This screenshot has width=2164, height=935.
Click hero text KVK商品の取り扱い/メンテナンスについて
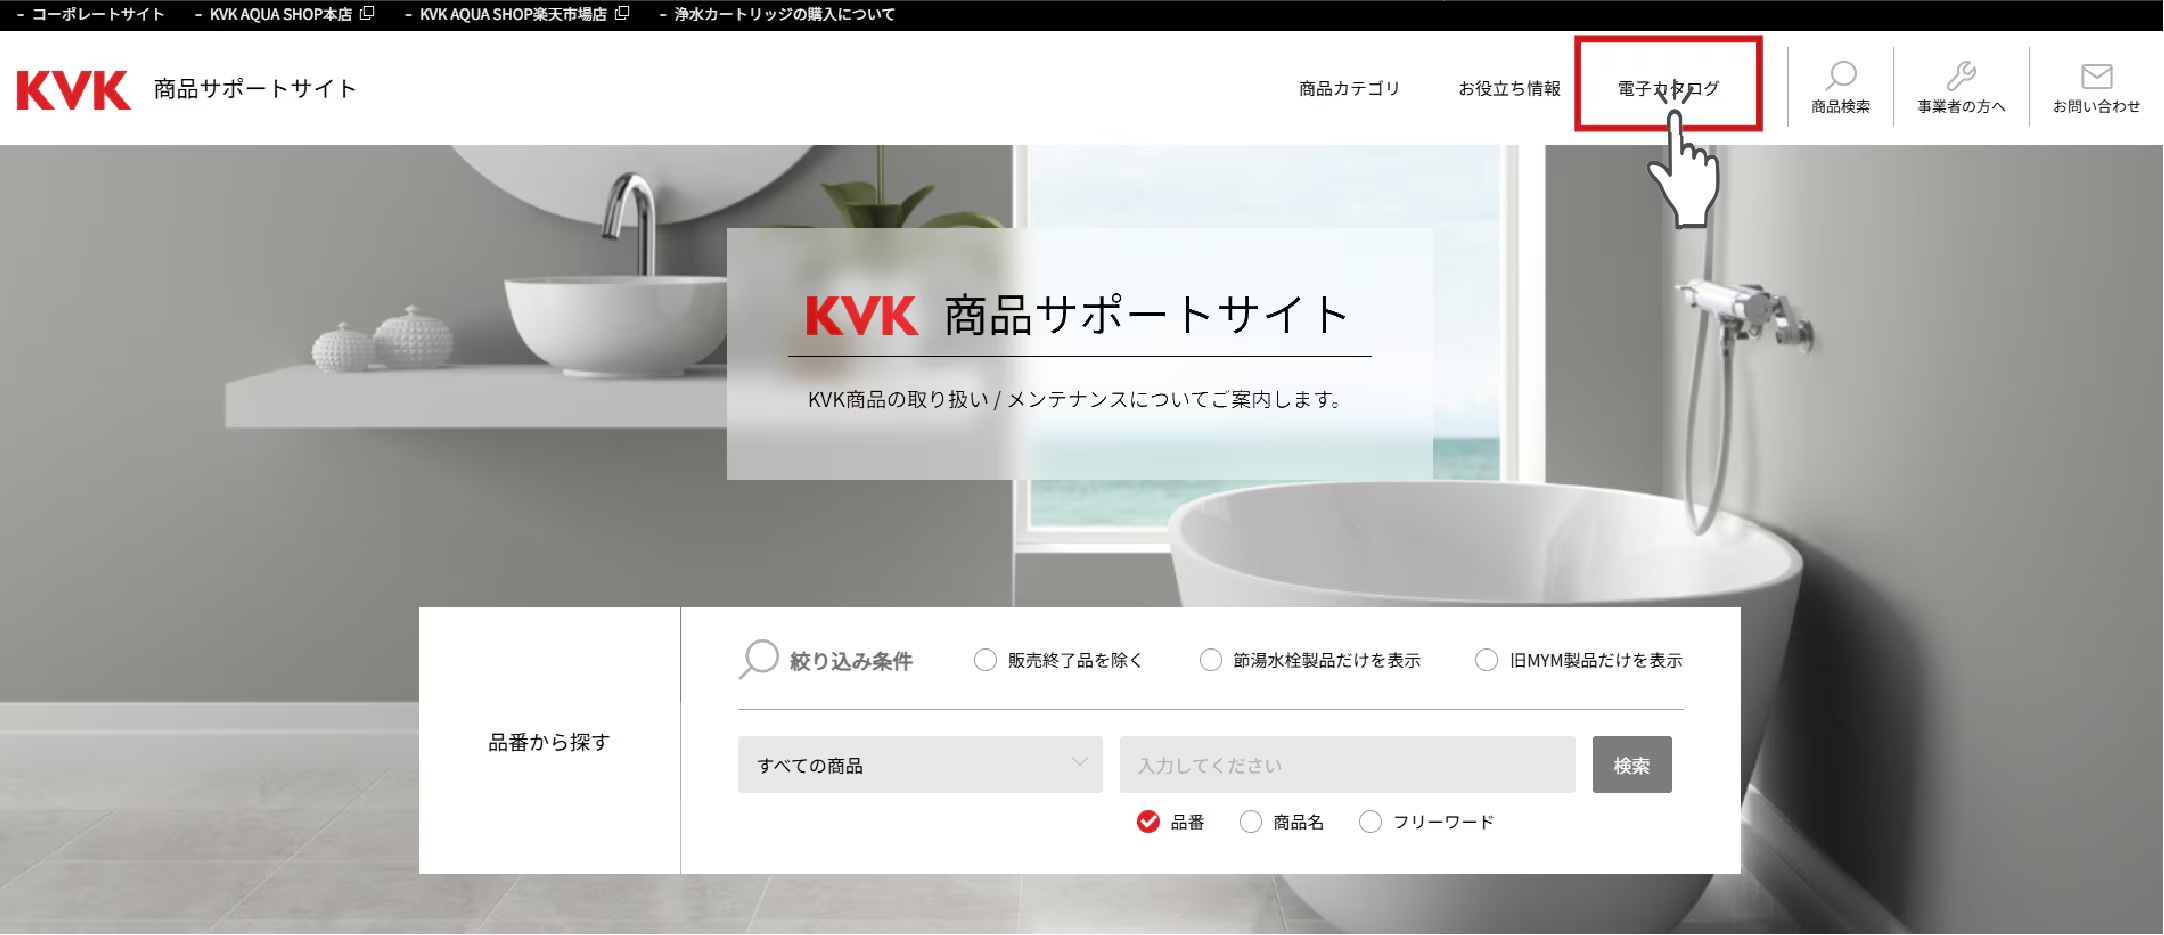1075,400
